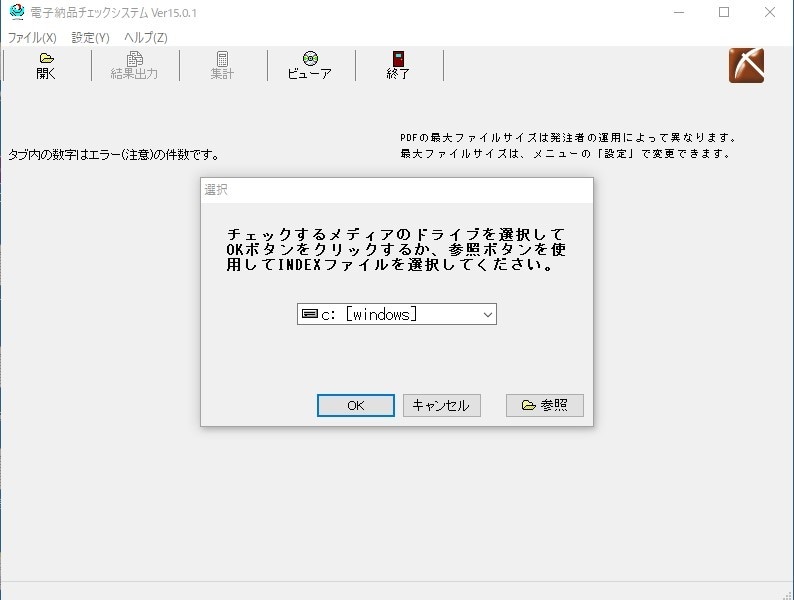Screen dimensions: 794x600
Task: Click the 参照 browse button
Action: 544,406
